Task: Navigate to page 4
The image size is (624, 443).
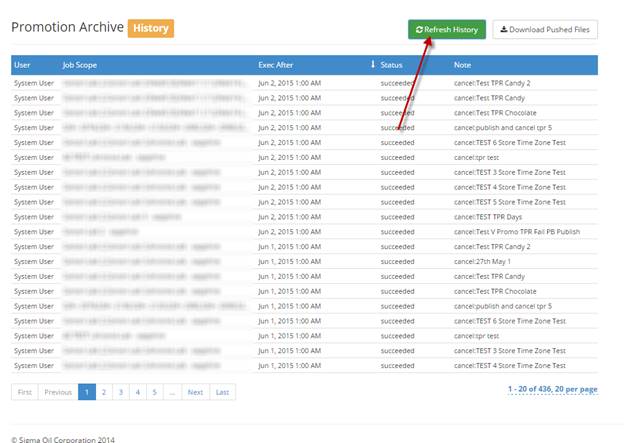Action: click(x=138, y=392)
